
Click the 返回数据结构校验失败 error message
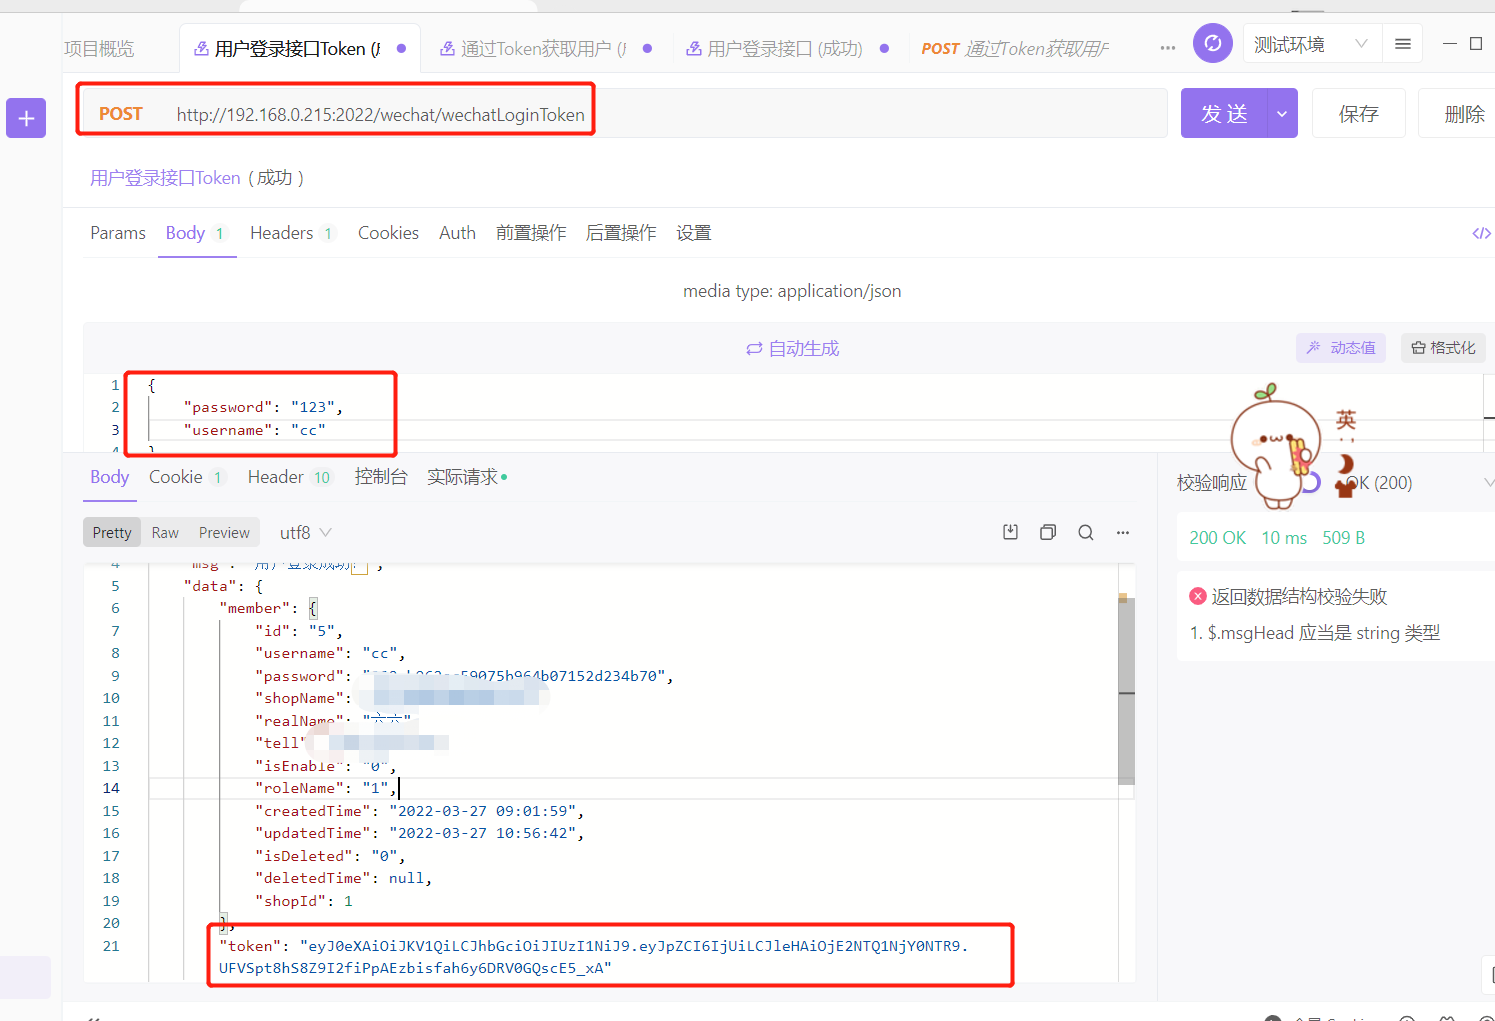pos(1298,597)
